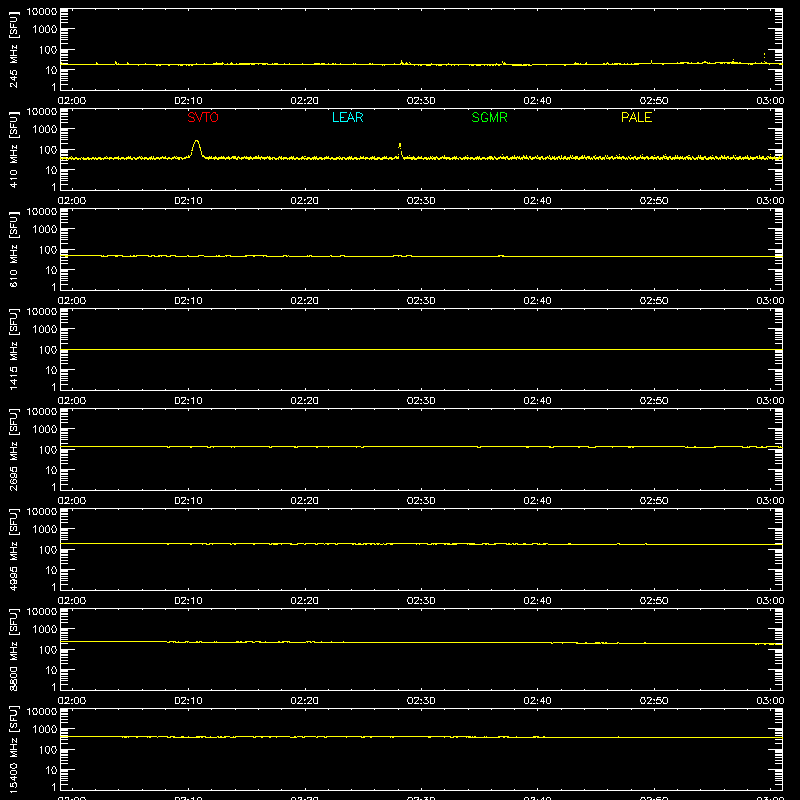Click 02:10 tick label under the 245 MHz plot
Image resolution: width=800 pixels, height=800 pixels.
(x=188, y=101)
